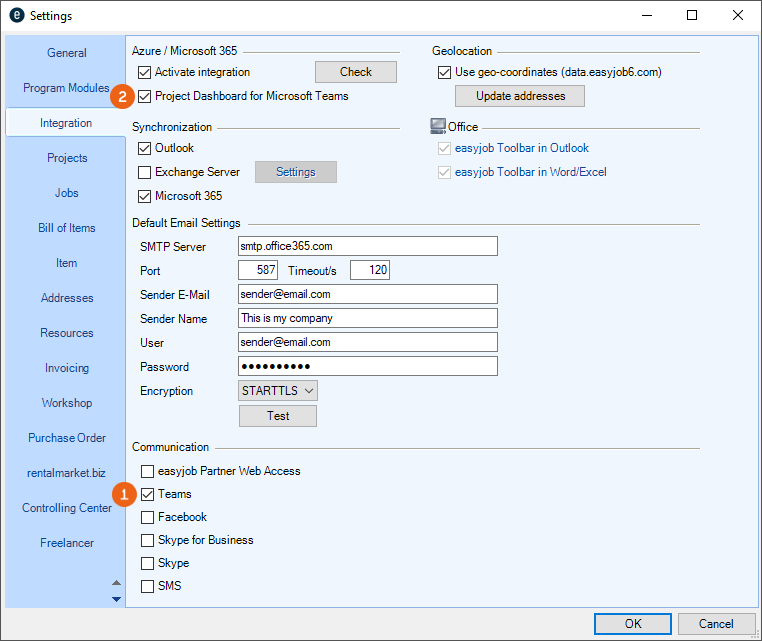Click the Office monitor icon

coord(438,126)
